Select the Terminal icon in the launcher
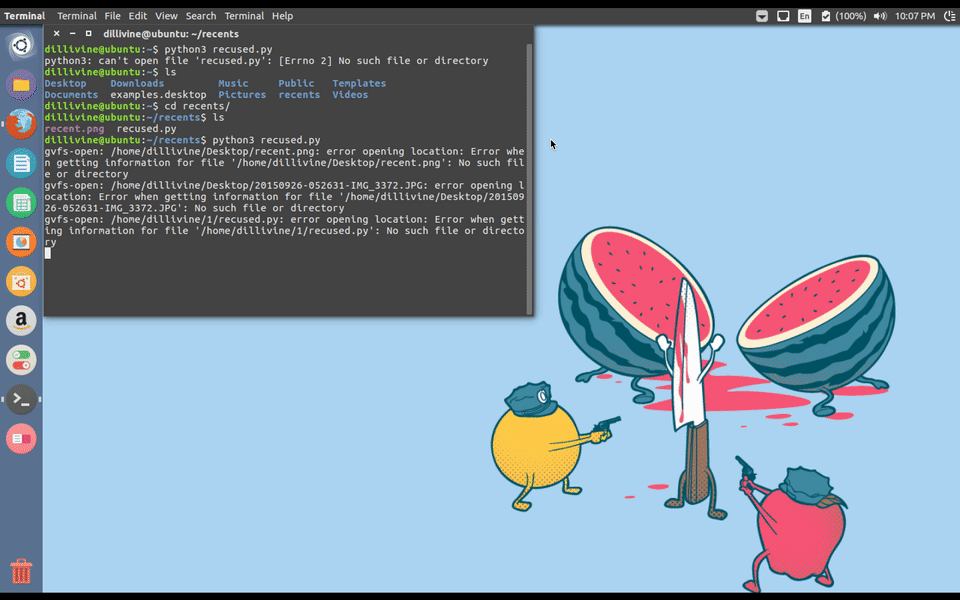This screenshot has height=600, width=960. point(21,399)
